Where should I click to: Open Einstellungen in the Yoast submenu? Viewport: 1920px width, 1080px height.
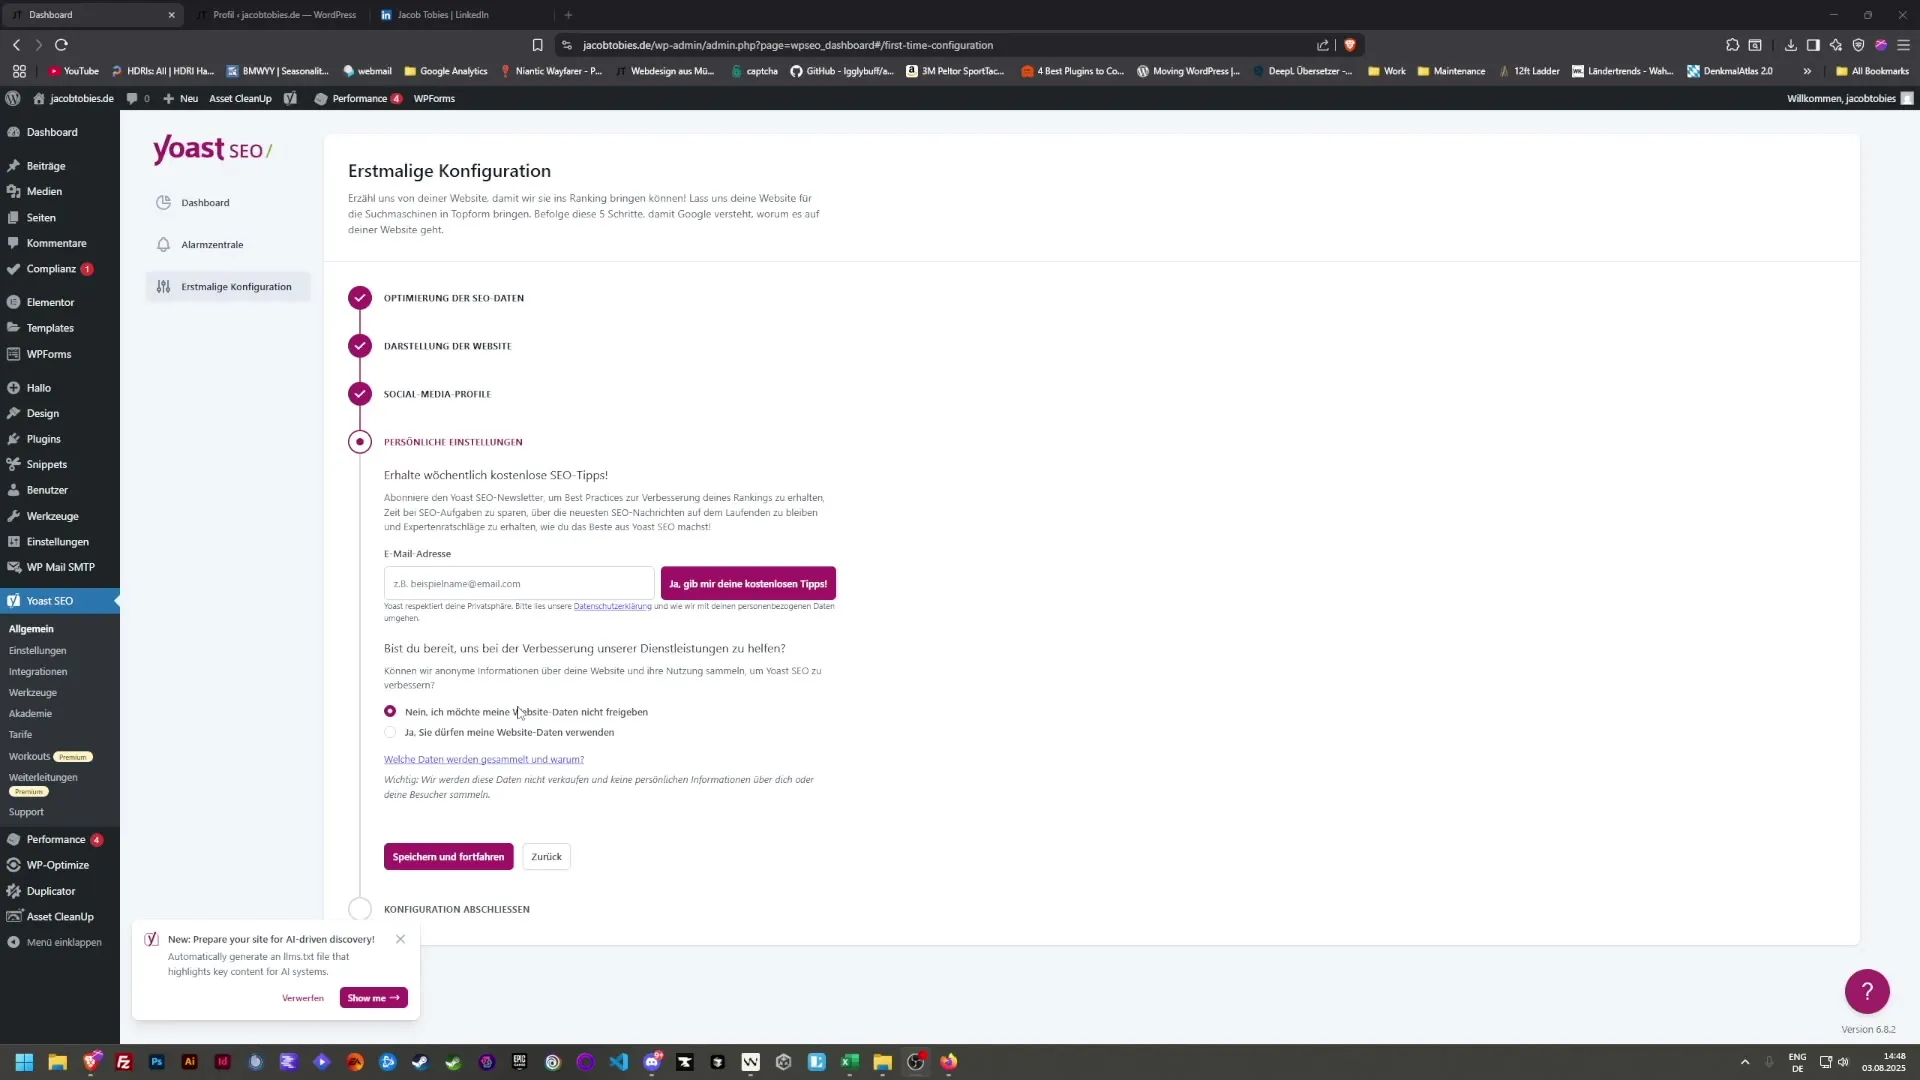[38, 650]
